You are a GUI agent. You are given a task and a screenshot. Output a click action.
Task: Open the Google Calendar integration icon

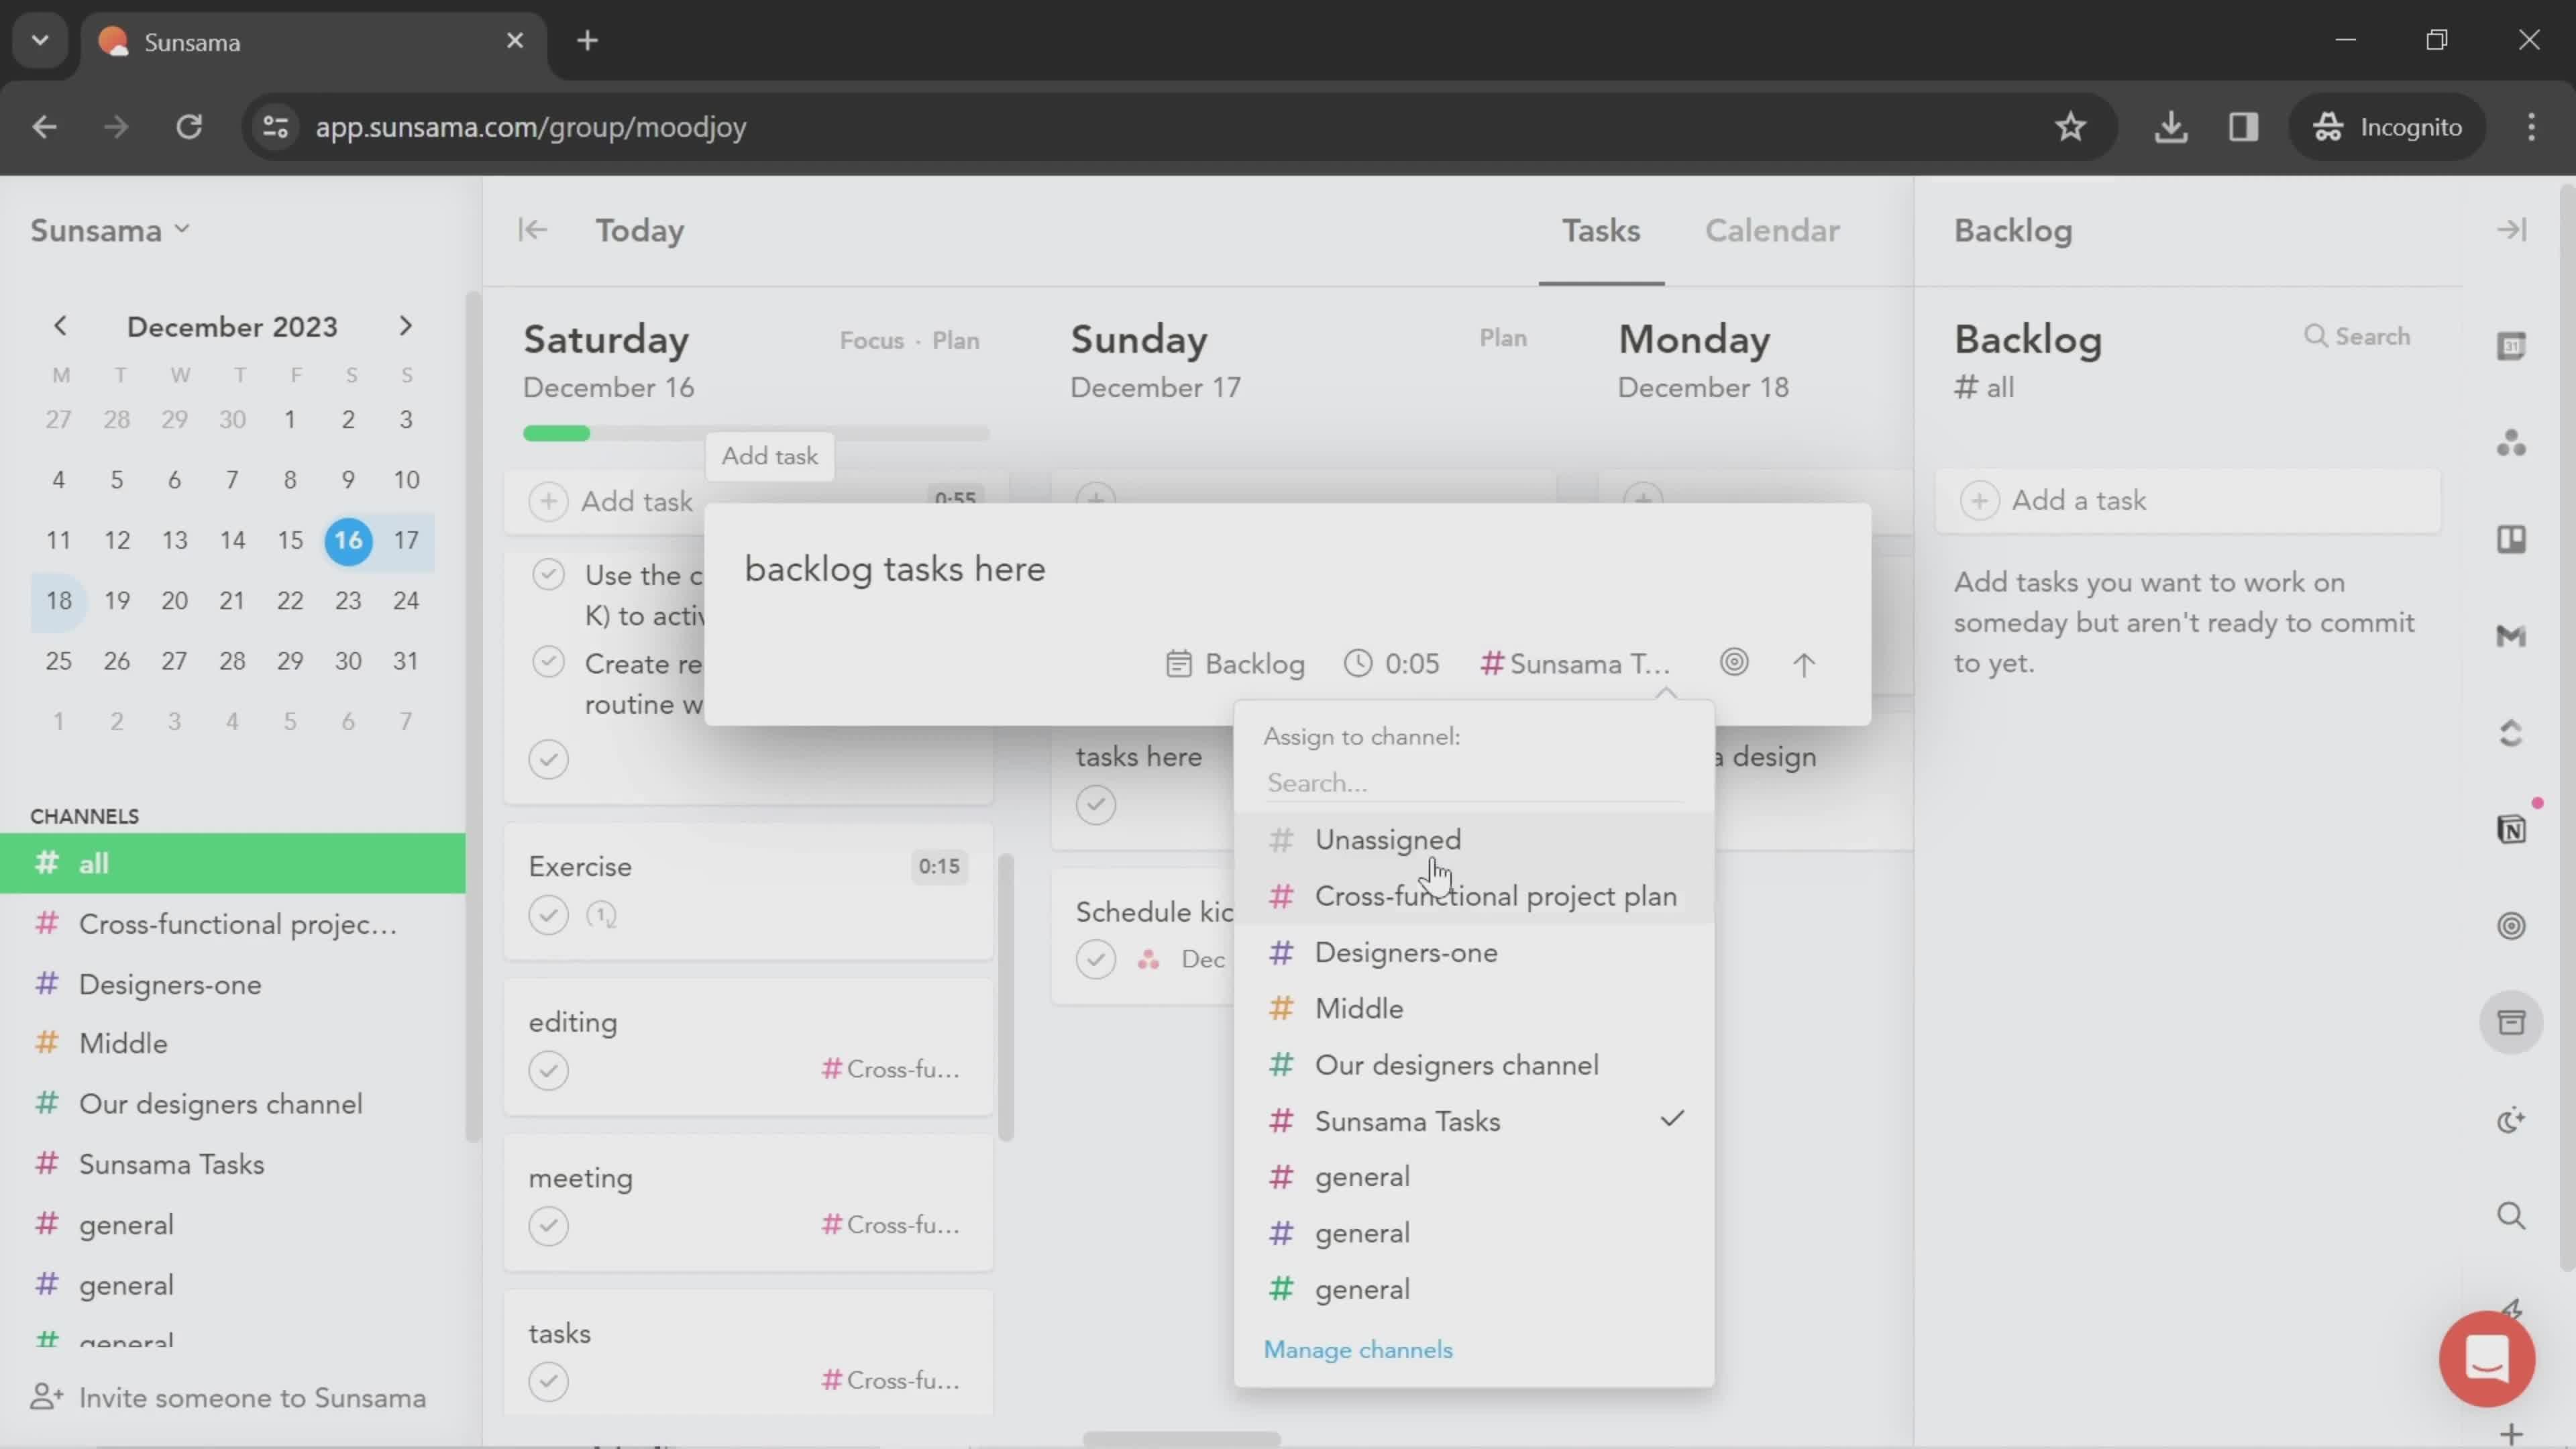tap(2511, 346)
